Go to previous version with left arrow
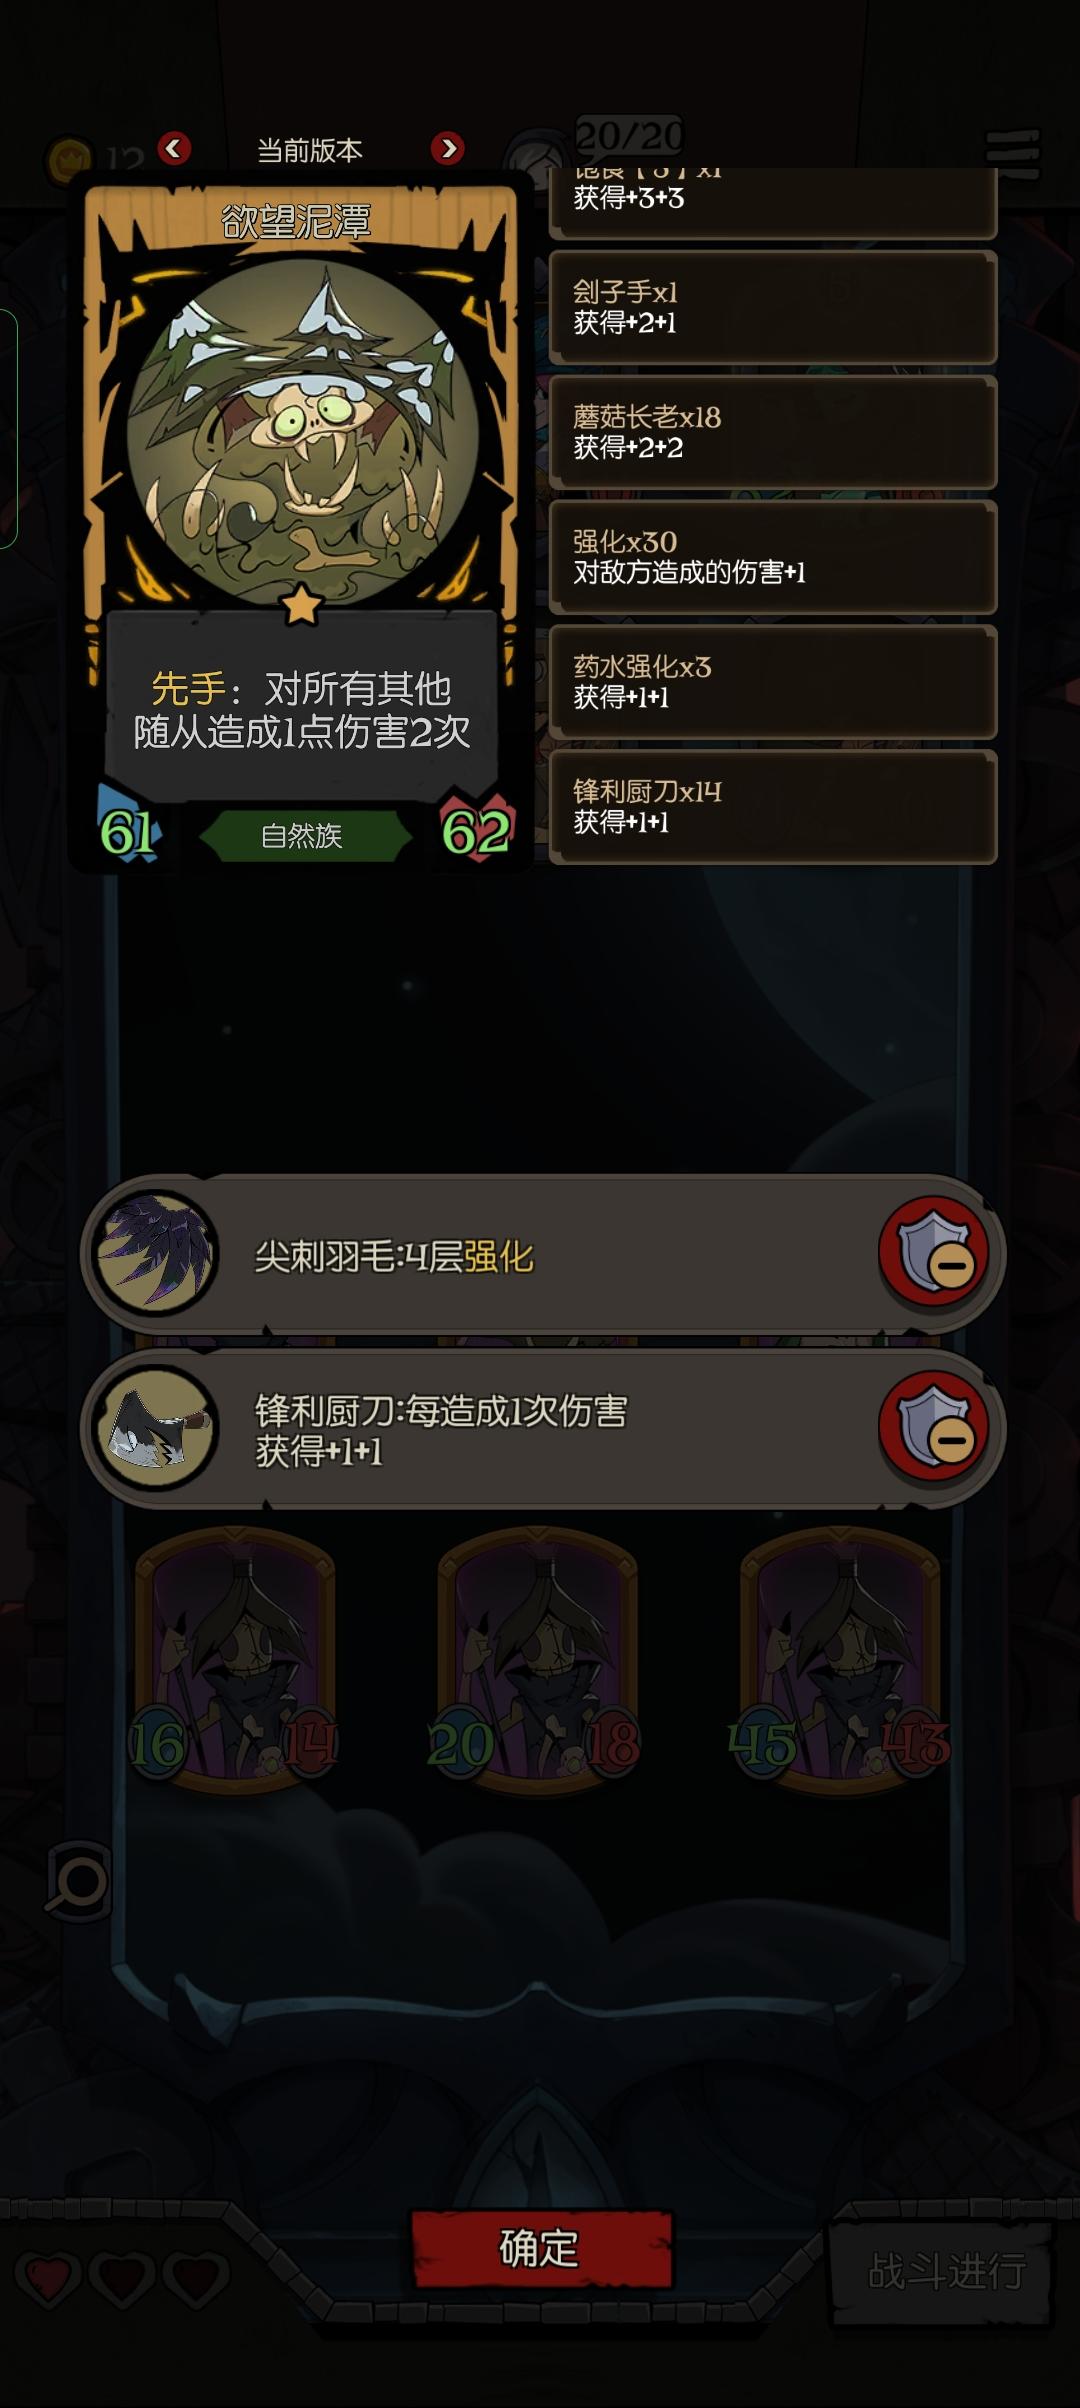 174,149
